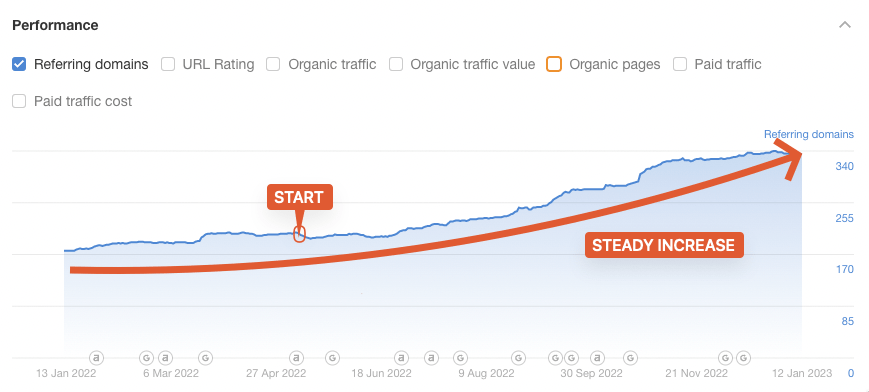Click the STEADY INCREASE annotation label

663,245
